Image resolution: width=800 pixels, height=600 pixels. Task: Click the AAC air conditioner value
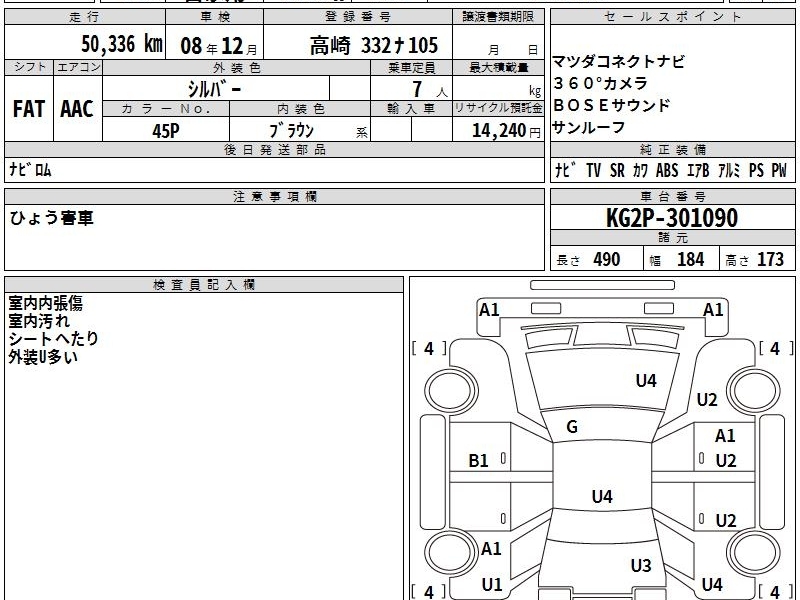click(77, 109)
